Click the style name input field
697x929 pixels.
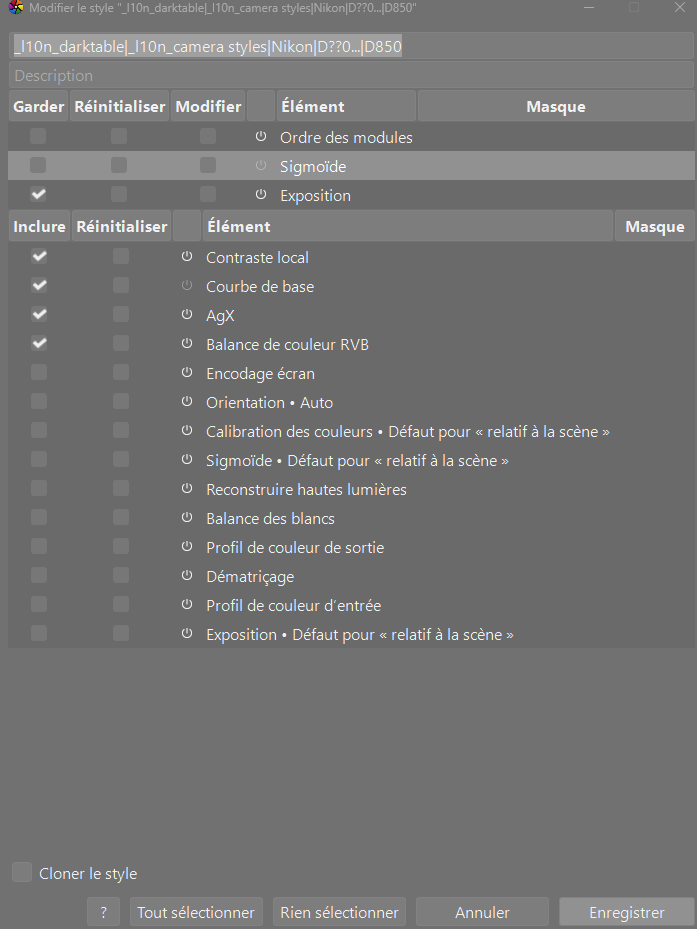tap(351, 46)
